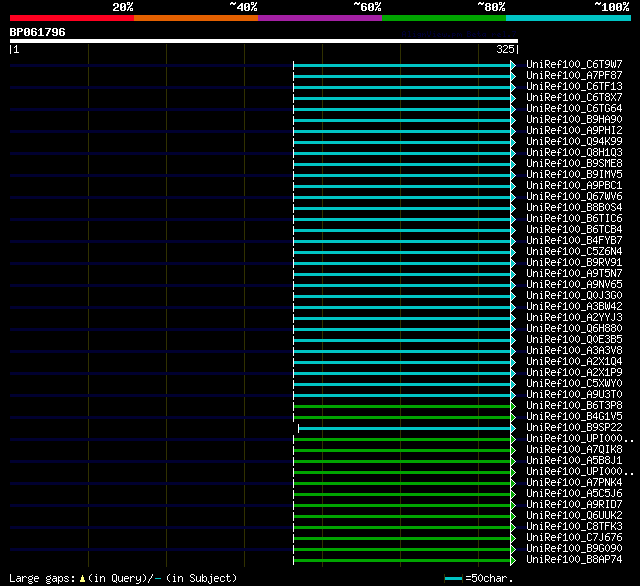
Task: Select hit label UniRef100_A9PBC1
Action: point(574,186)
